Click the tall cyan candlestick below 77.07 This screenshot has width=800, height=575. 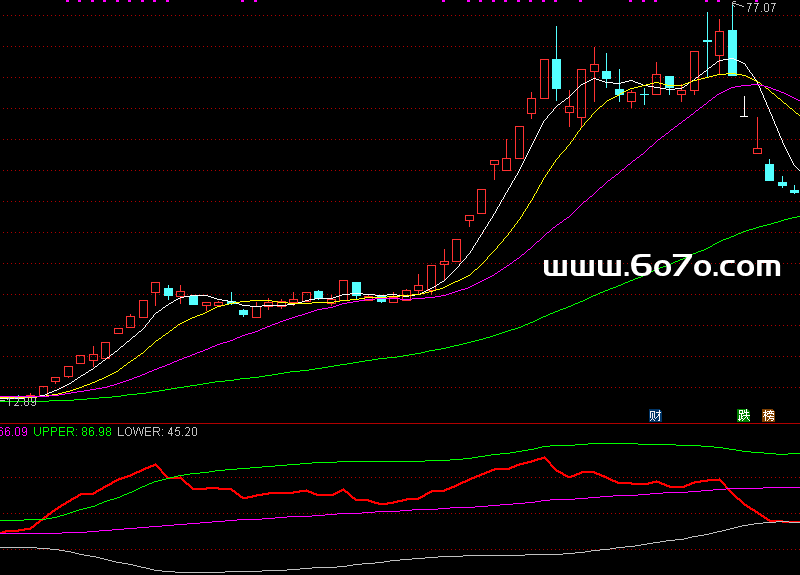click(733, 52)
